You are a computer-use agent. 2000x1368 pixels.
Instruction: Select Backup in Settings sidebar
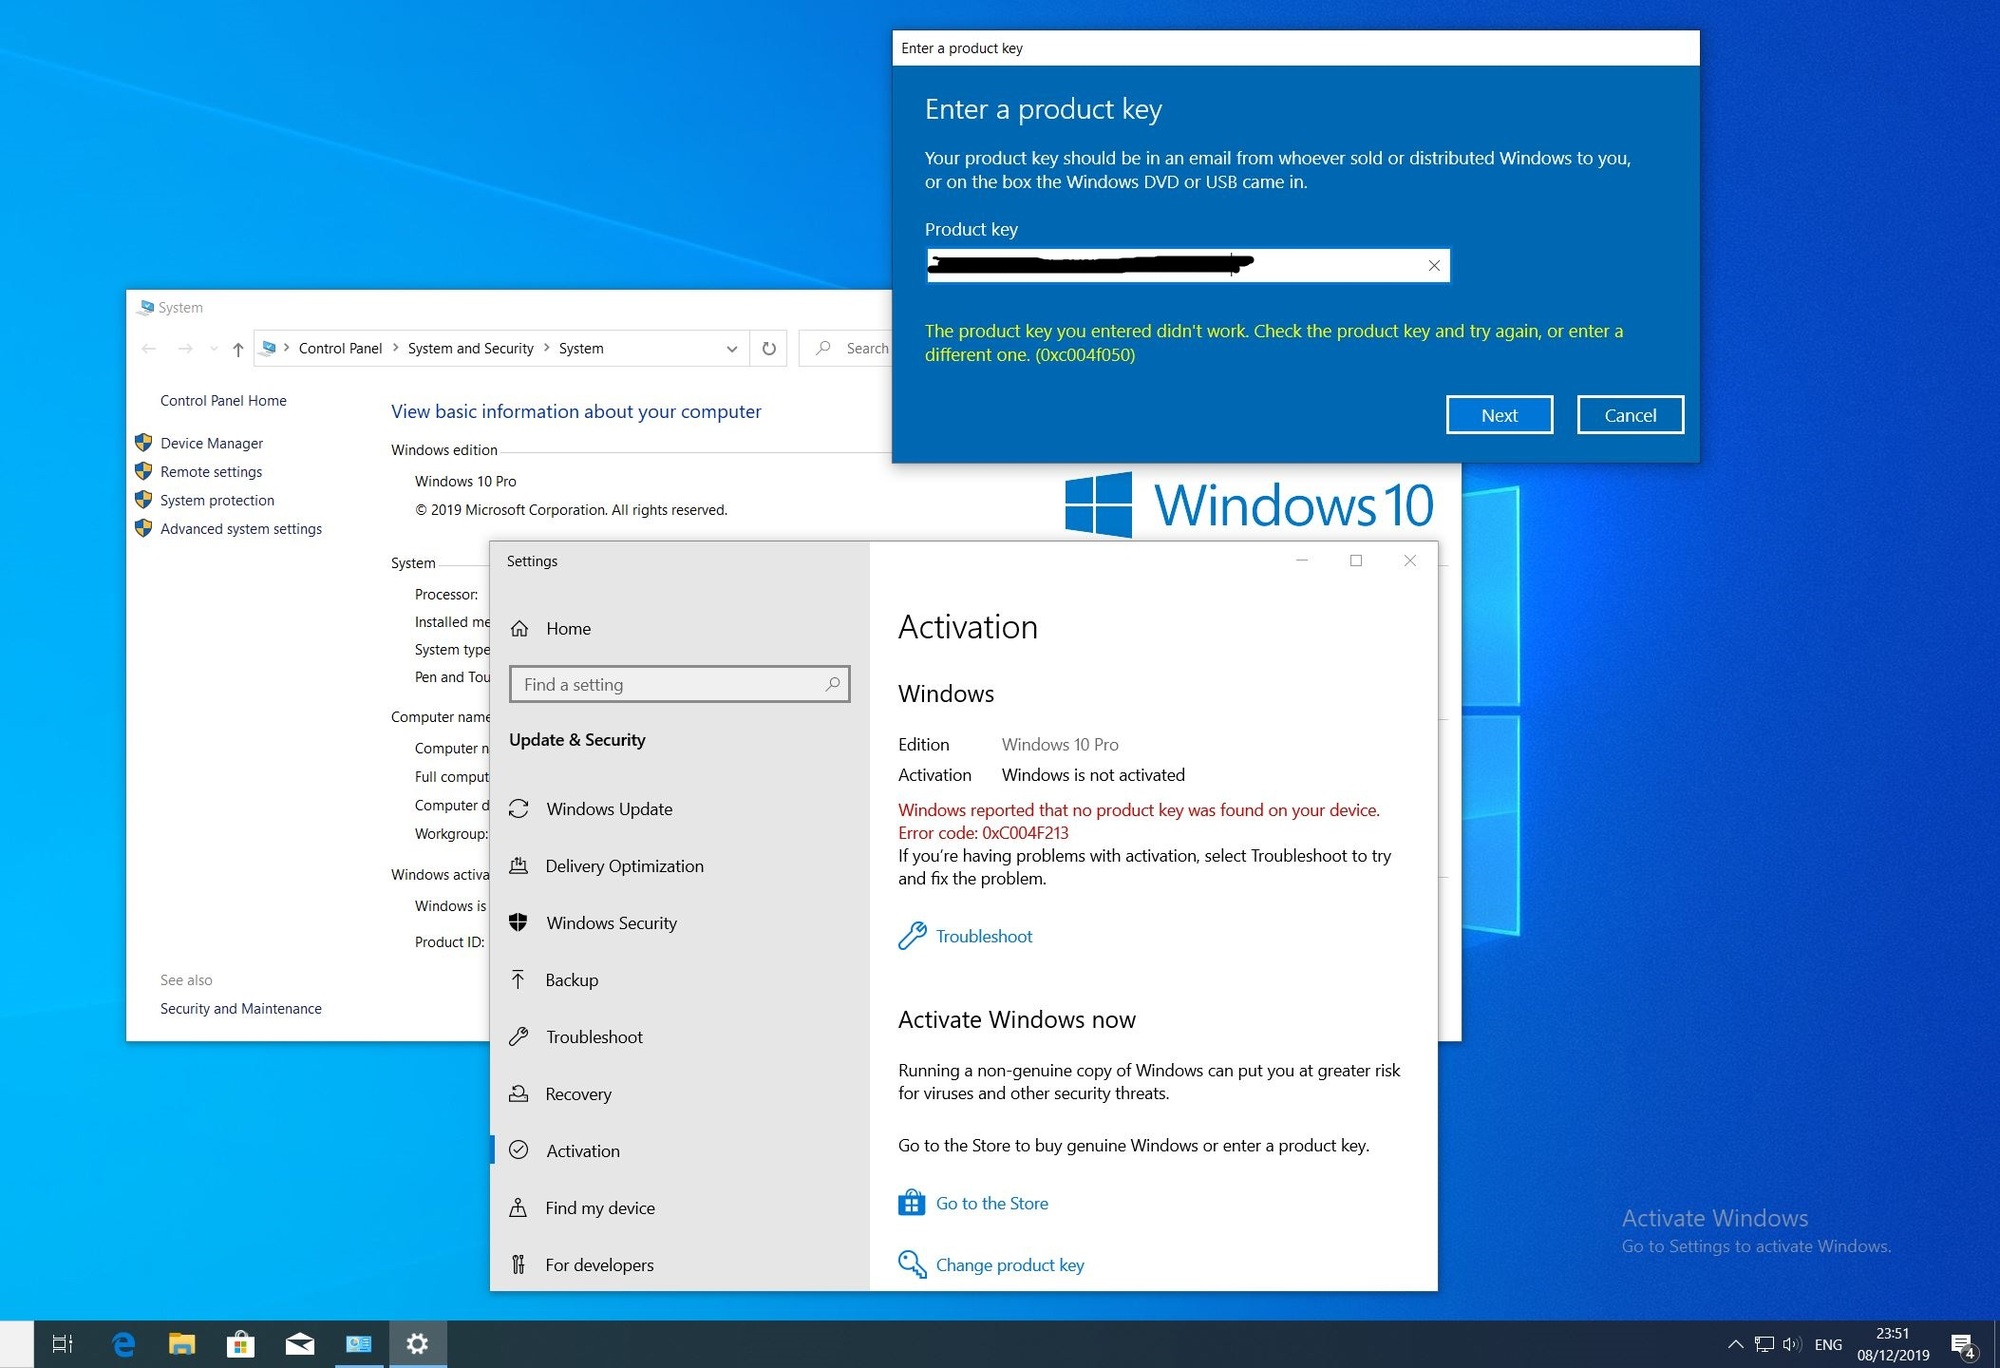tap(571, 980)
